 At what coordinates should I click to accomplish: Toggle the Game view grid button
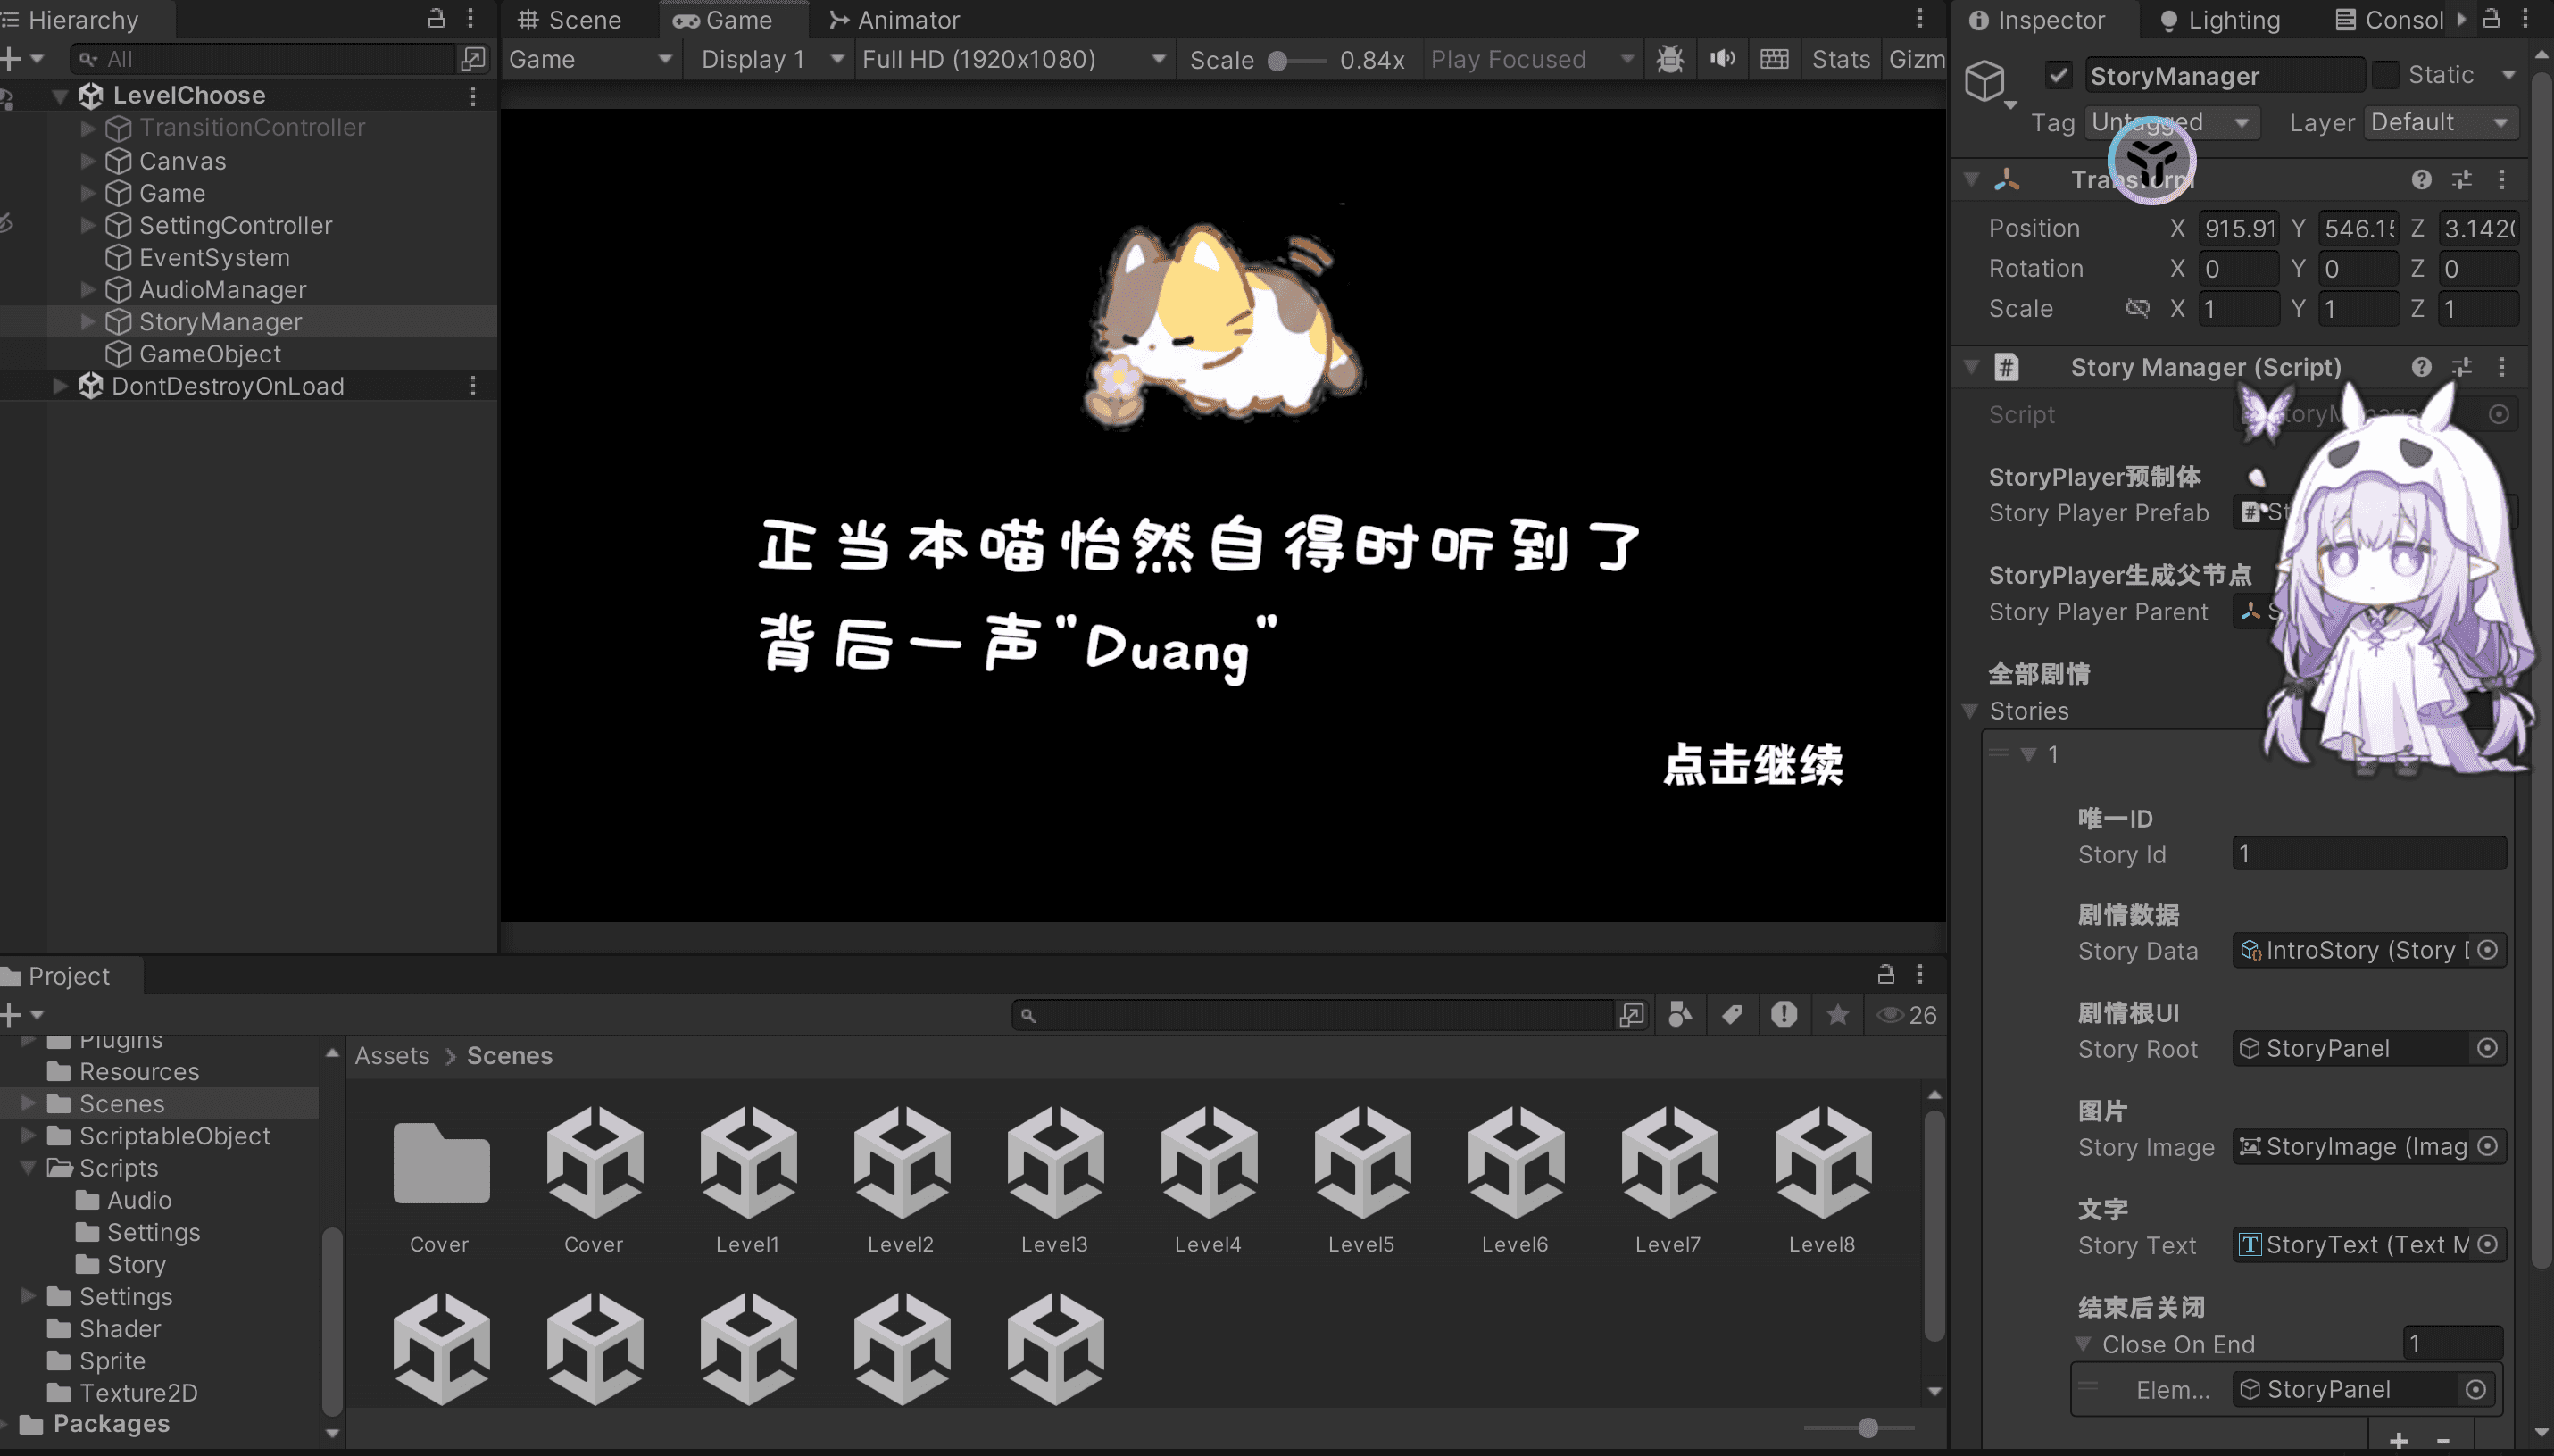pyautogui.click(x=1774, y=59)
